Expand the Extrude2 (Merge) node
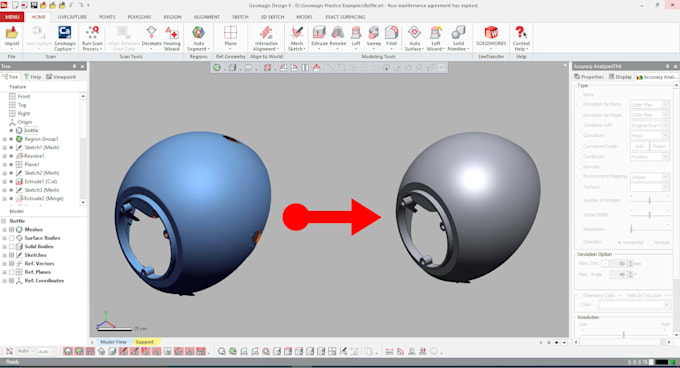Image resolution: width=680 pixels, height=368 pixels. 5,199
